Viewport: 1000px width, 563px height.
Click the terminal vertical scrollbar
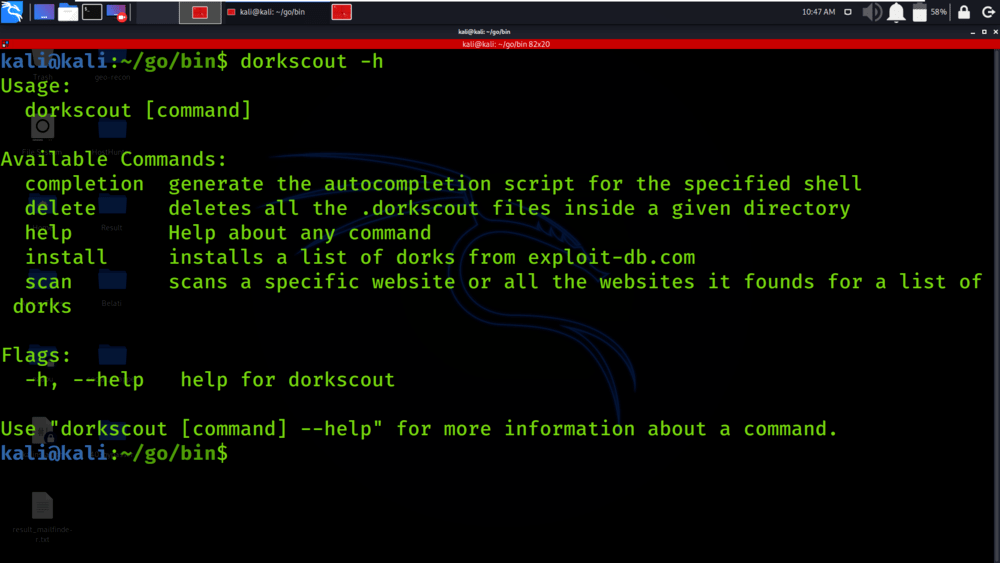point(996,306)
